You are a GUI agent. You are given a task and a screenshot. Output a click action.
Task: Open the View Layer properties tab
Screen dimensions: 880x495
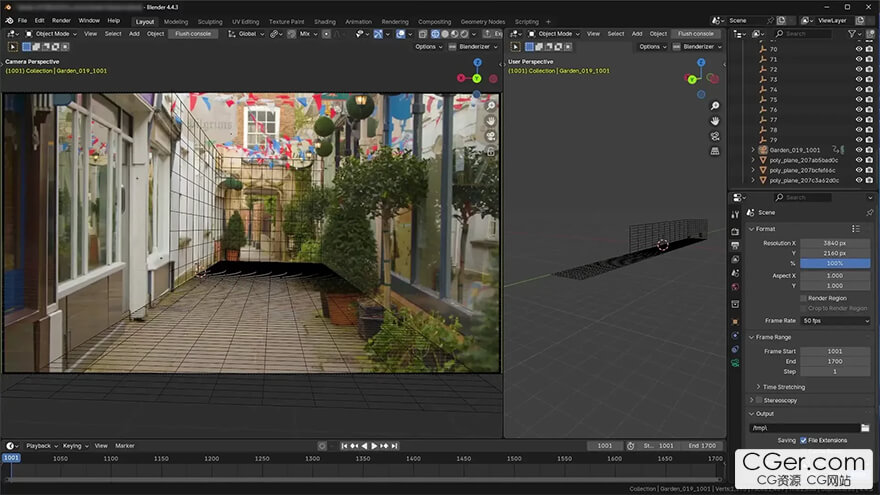735,259
